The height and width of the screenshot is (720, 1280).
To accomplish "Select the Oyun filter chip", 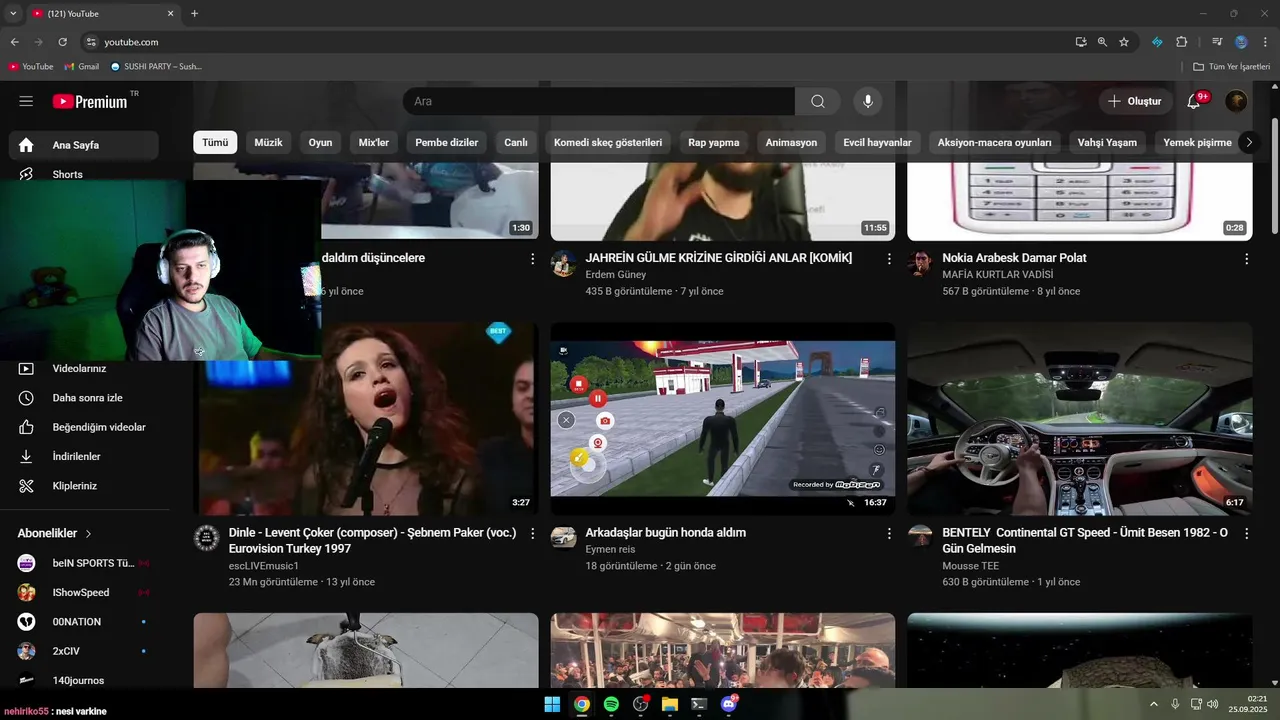I will pyautogui.click(x=320, y=142).
